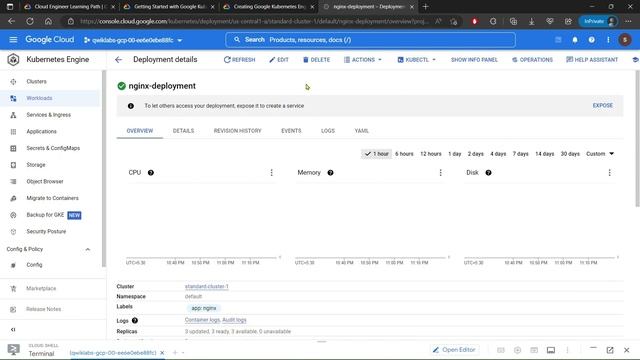The height and width of the screenshot is (360, 640).
Task: Open Cloud Shell more options menu
Action: click(567, 350)
